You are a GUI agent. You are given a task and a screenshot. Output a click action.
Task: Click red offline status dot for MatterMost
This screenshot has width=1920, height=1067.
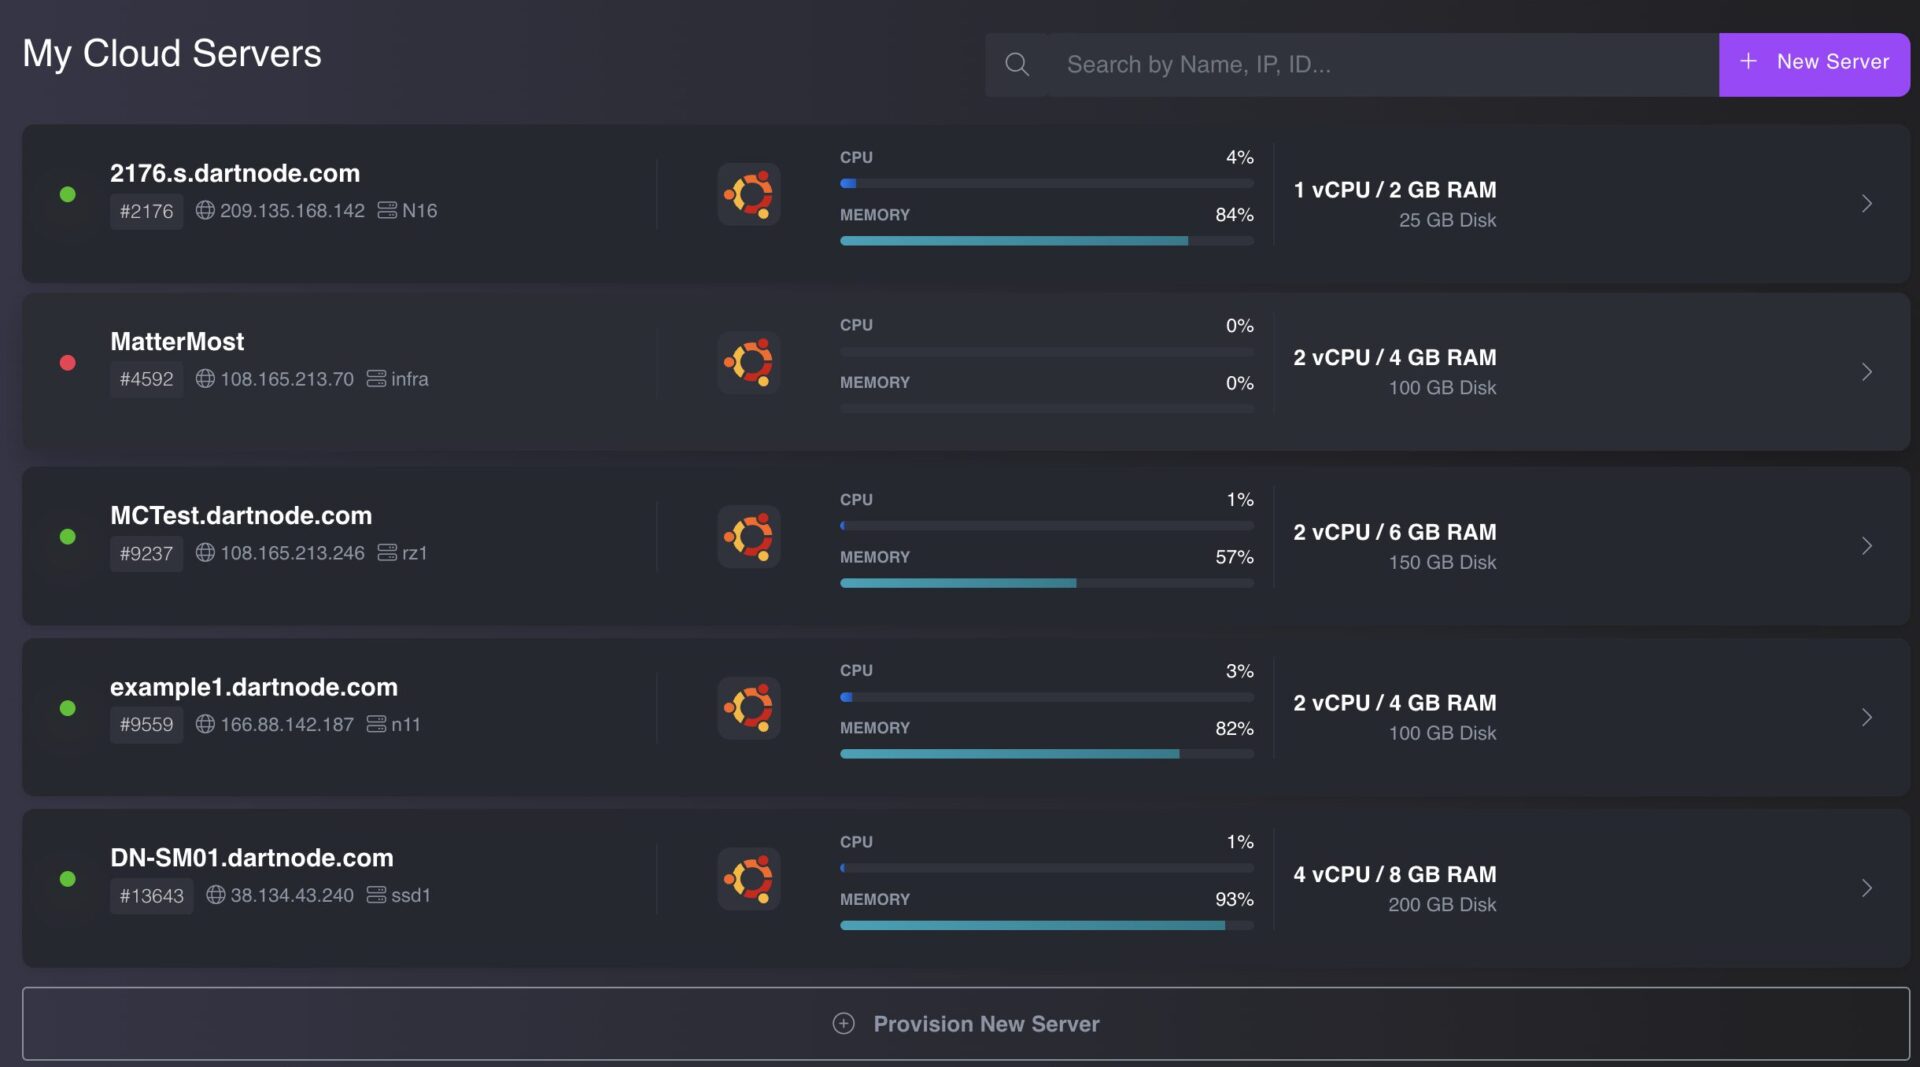tap(68, 363)
